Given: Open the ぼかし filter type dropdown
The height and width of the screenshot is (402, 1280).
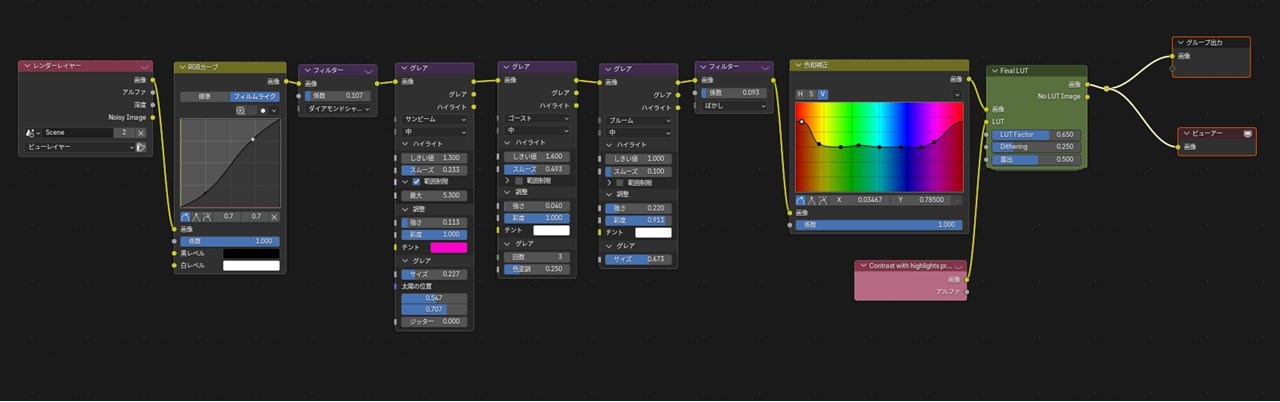Looking at the screenshot, I should (735, 105).
